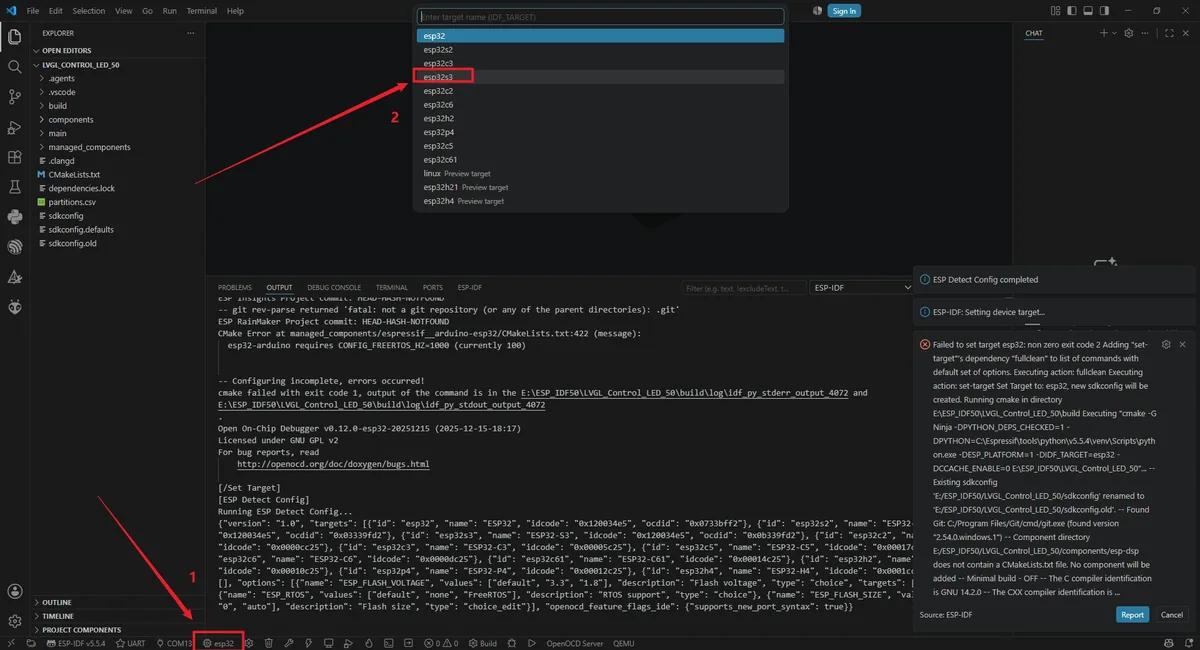
Task: Open the Search view in activity bar
Action: (15, 67)
